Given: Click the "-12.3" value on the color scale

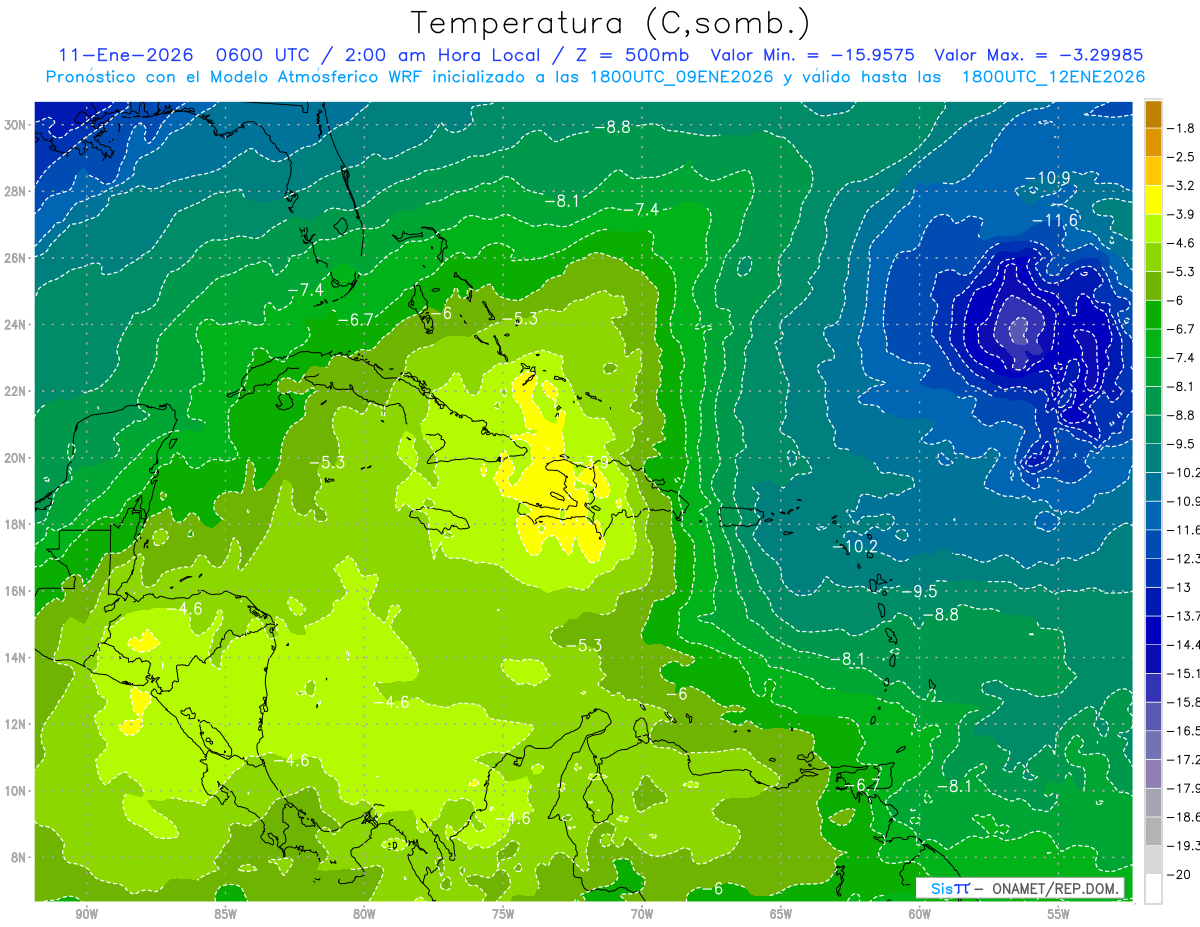Looking at the screenshot, I should coord(1184,557).
